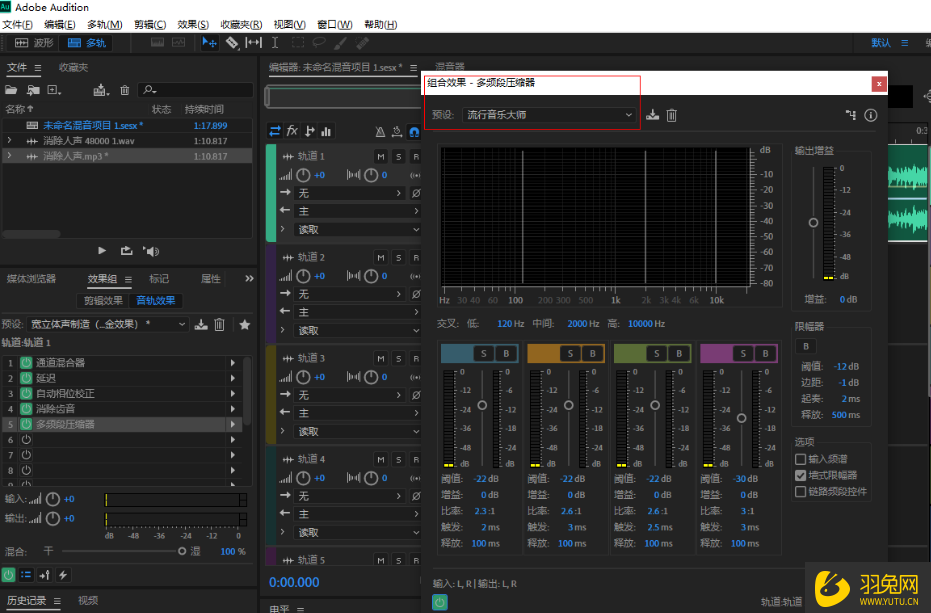Click trash icon in Files panel
The height and width of the screenshot is (613, 931).
(x=125, y=90)
